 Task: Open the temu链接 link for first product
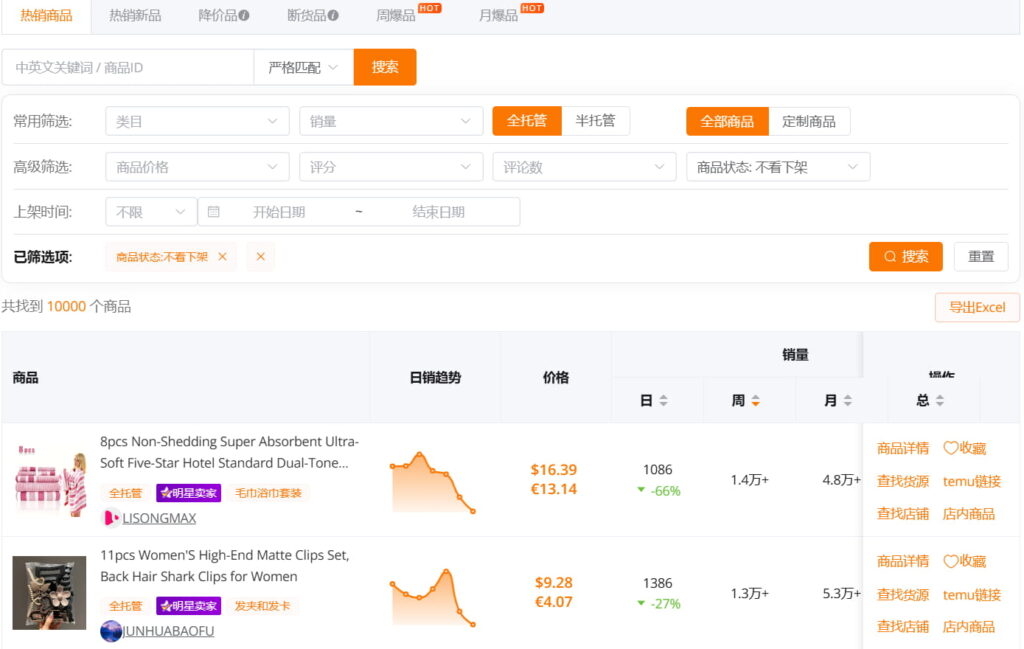[971, 481]
